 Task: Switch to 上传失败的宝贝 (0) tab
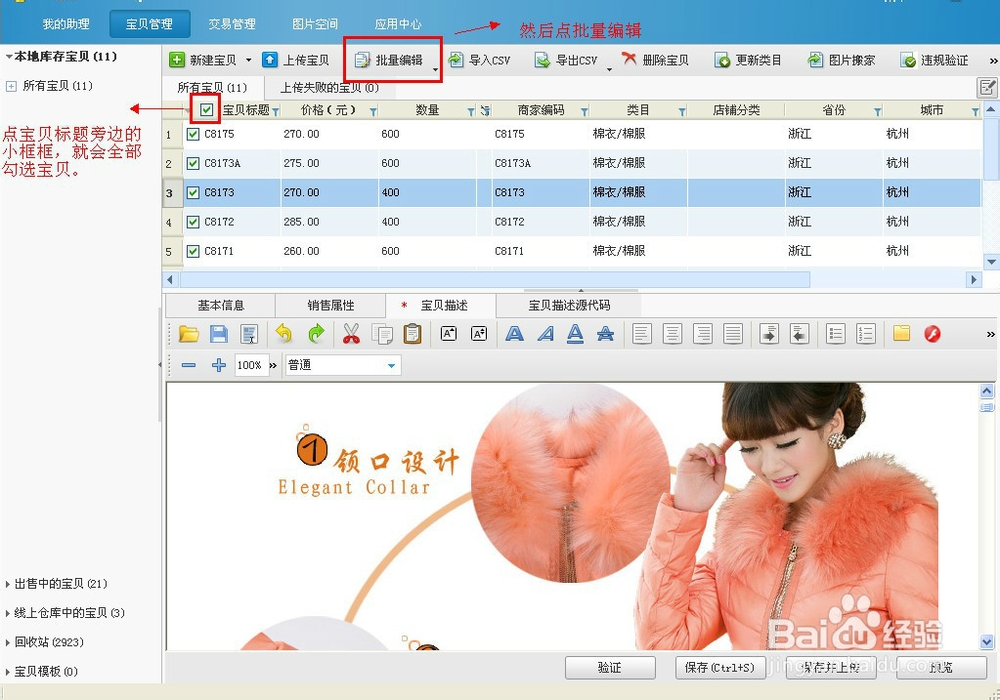point(329,88)
